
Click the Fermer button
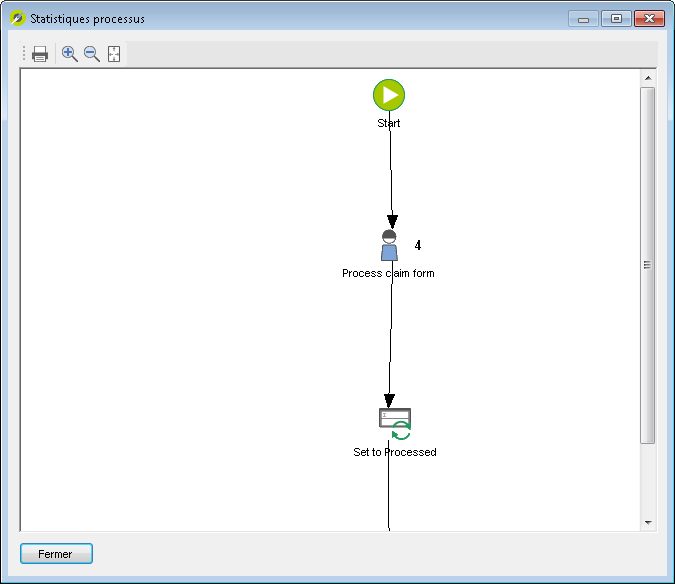pos(56,553)
